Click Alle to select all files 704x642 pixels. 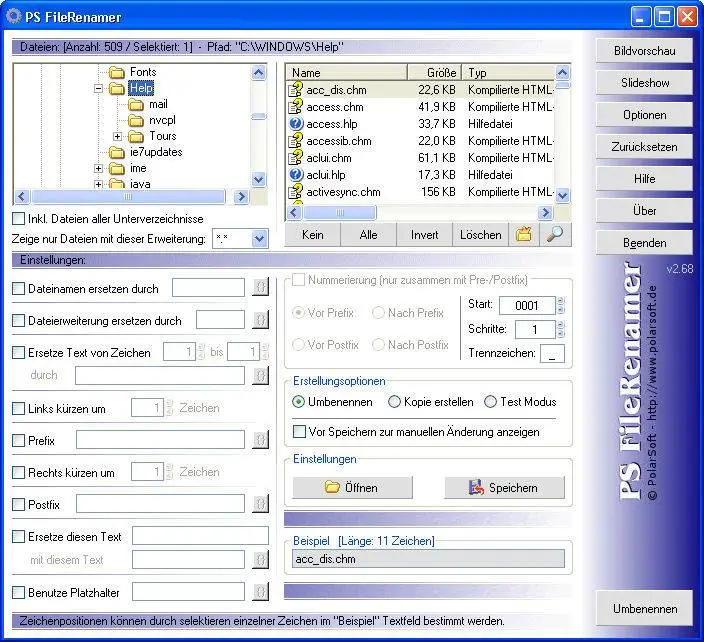click(368, 234)
